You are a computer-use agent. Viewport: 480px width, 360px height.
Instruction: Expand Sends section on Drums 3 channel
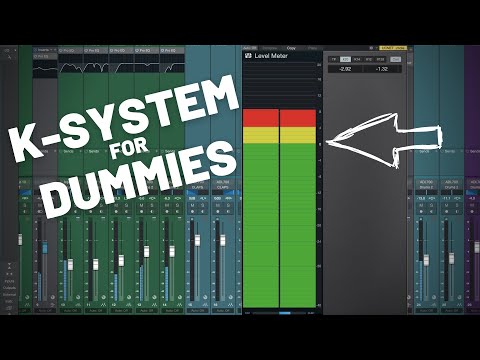click(452, 151)
